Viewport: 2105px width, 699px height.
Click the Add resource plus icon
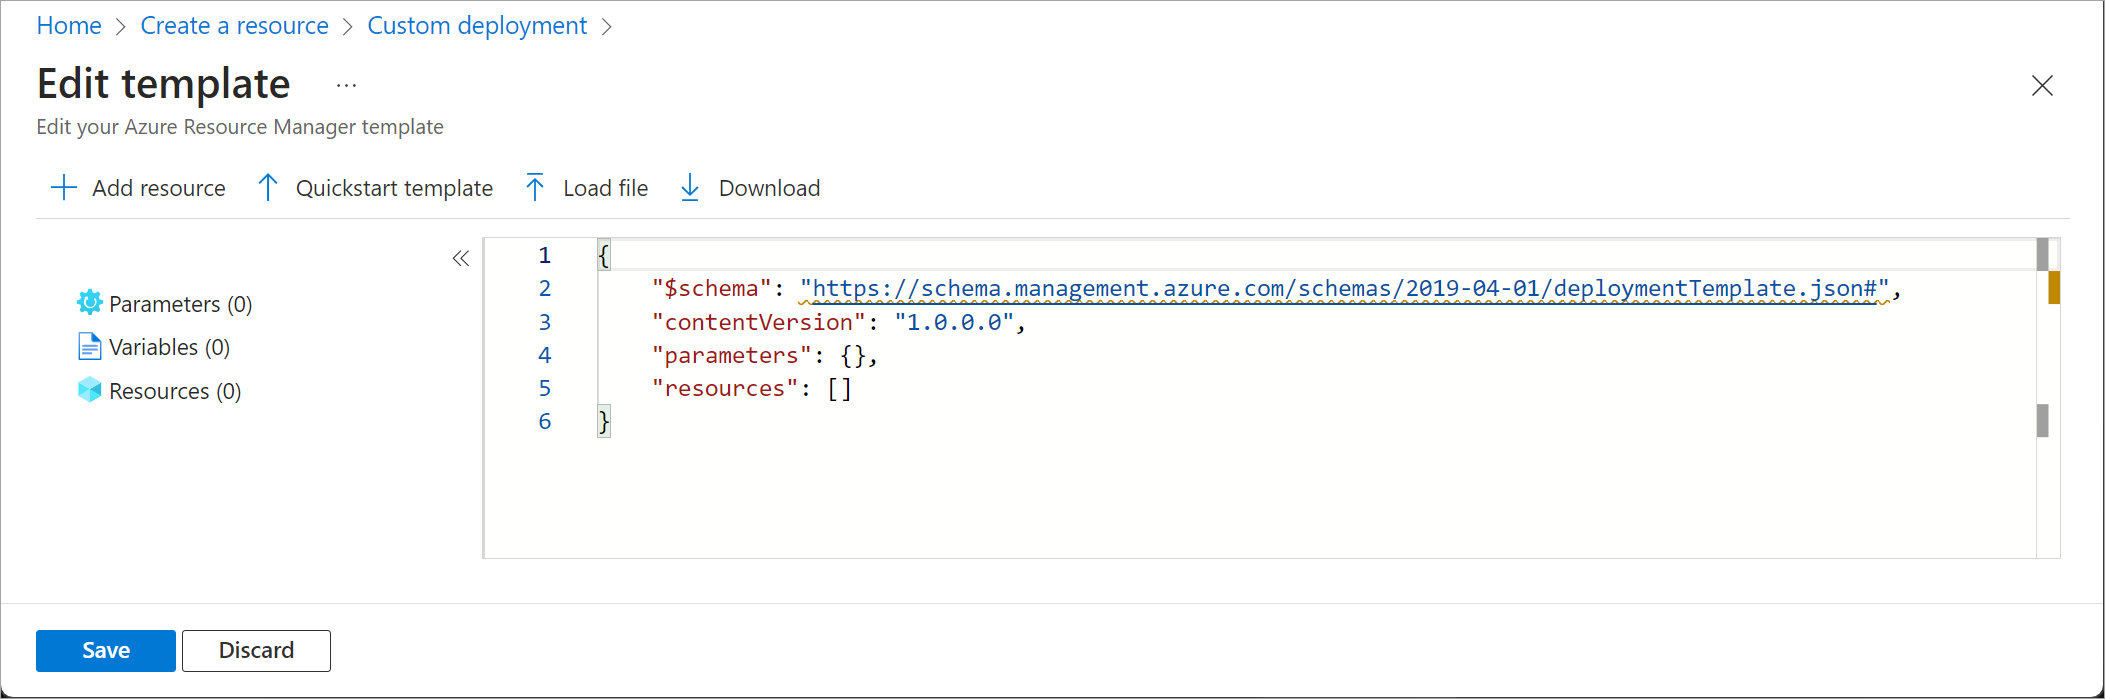tap(63, 188)
